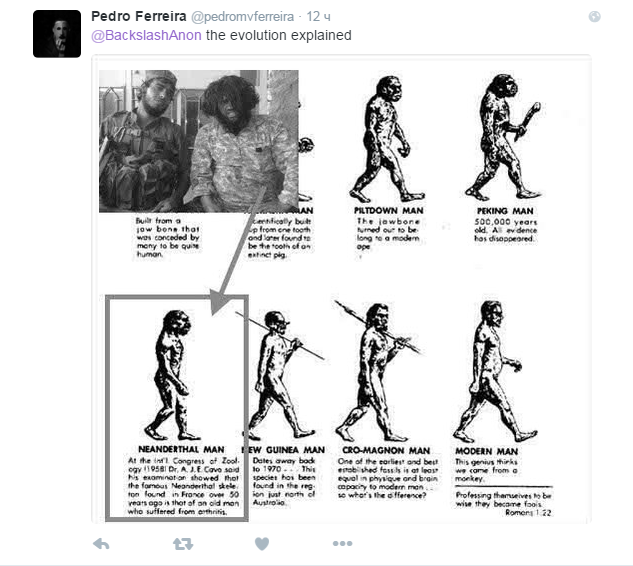
Task: Open the @BackslashAnon mention
Action: [147, 36]
